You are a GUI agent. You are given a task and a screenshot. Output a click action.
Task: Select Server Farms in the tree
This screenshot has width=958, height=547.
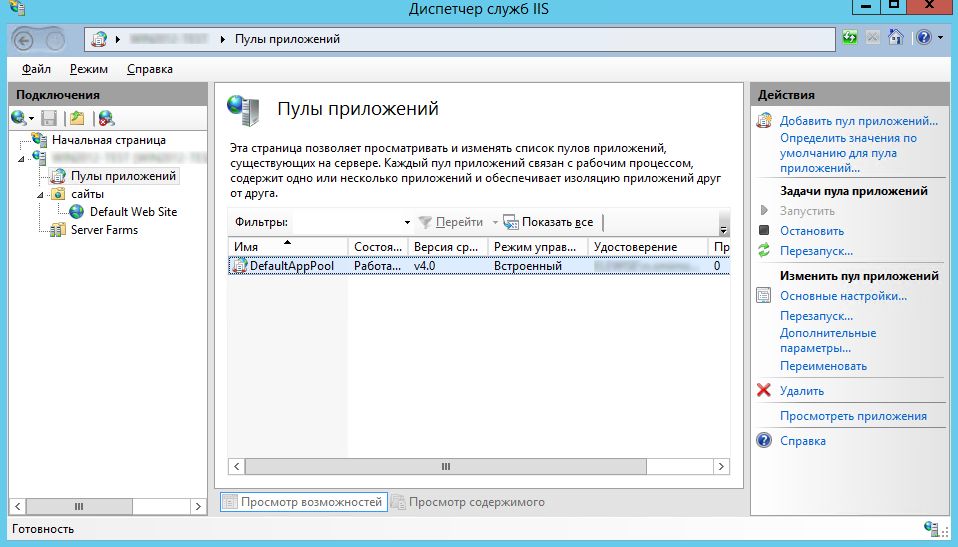pyautogui.click(x=104, y=230)
